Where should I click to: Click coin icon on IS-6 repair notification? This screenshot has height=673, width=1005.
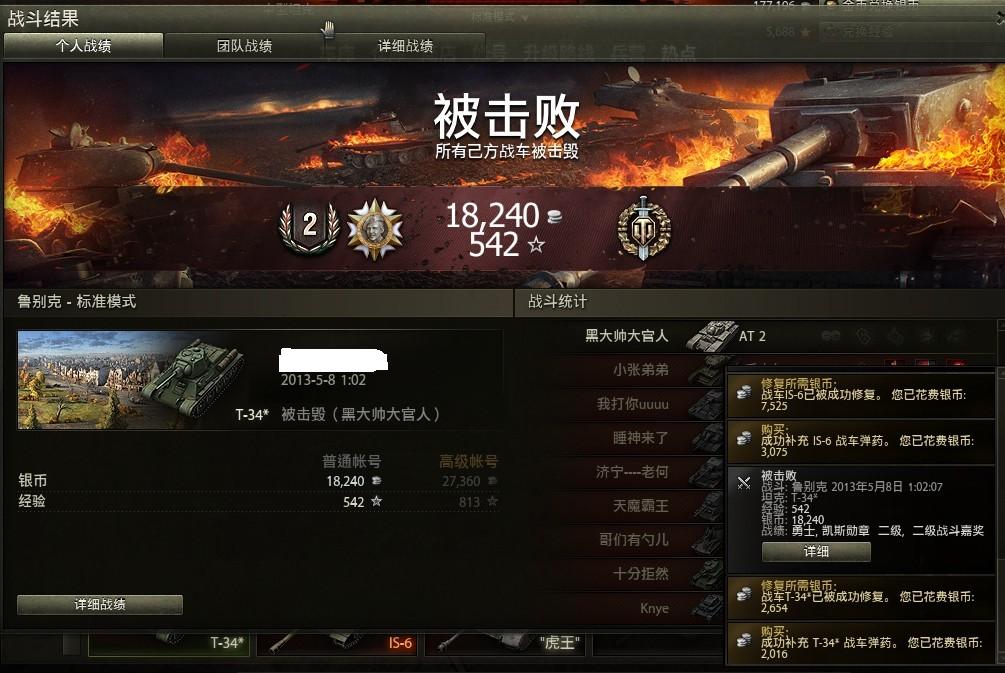[x=743, y=392]
